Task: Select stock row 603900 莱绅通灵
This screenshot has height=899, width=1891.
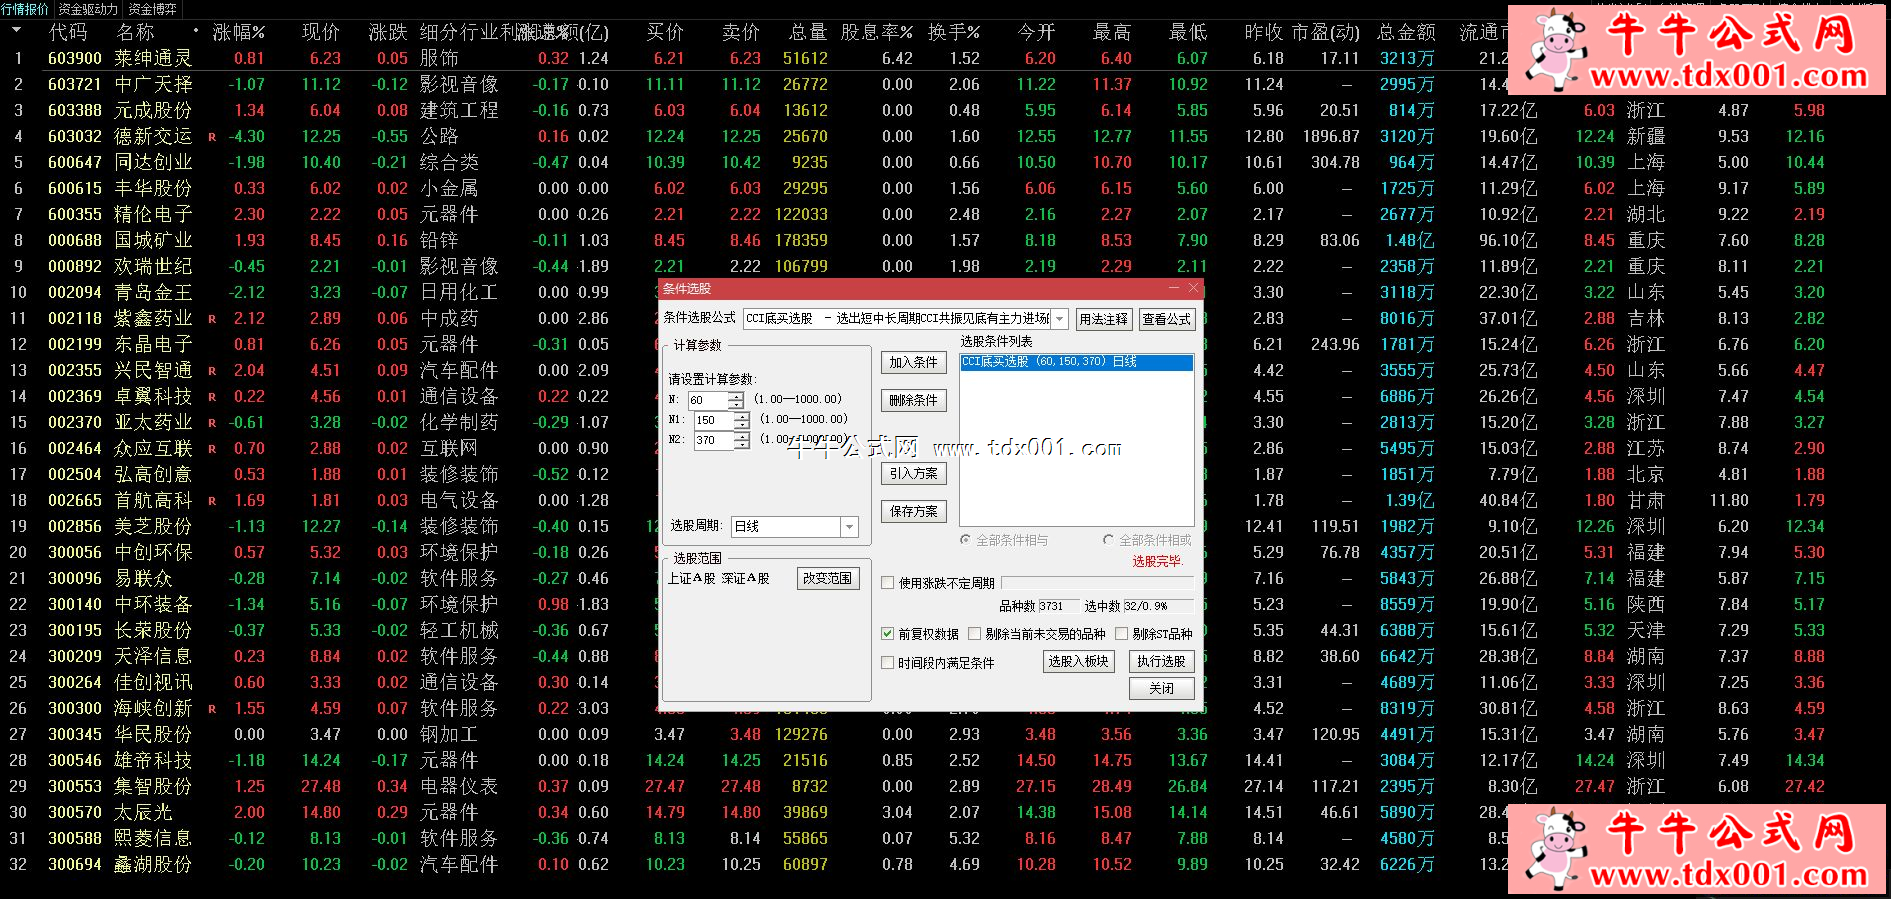Action: tap(120, 59)
